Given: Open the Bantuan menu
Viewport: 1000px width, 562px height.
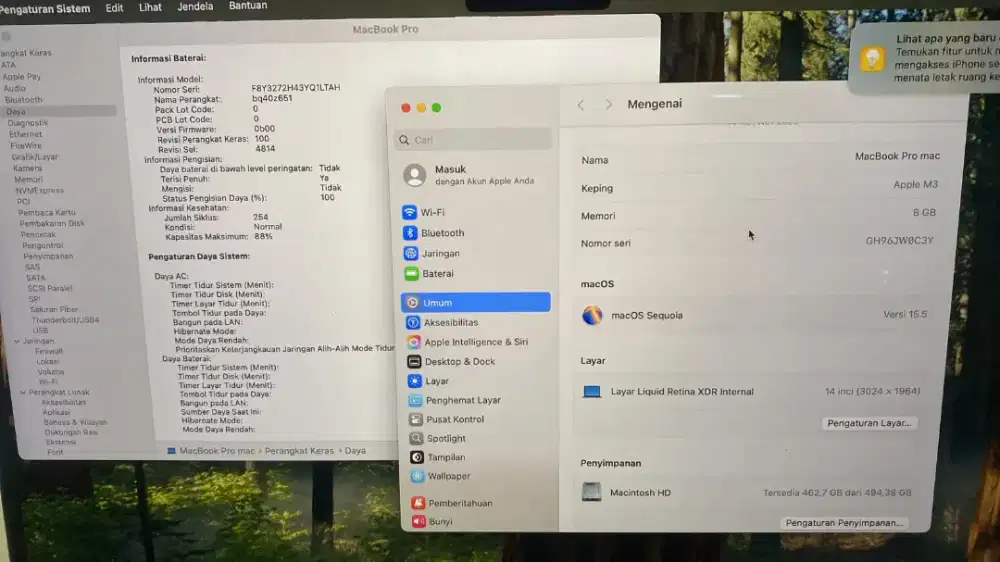Looking at the screenshot, I should point(248,5).
